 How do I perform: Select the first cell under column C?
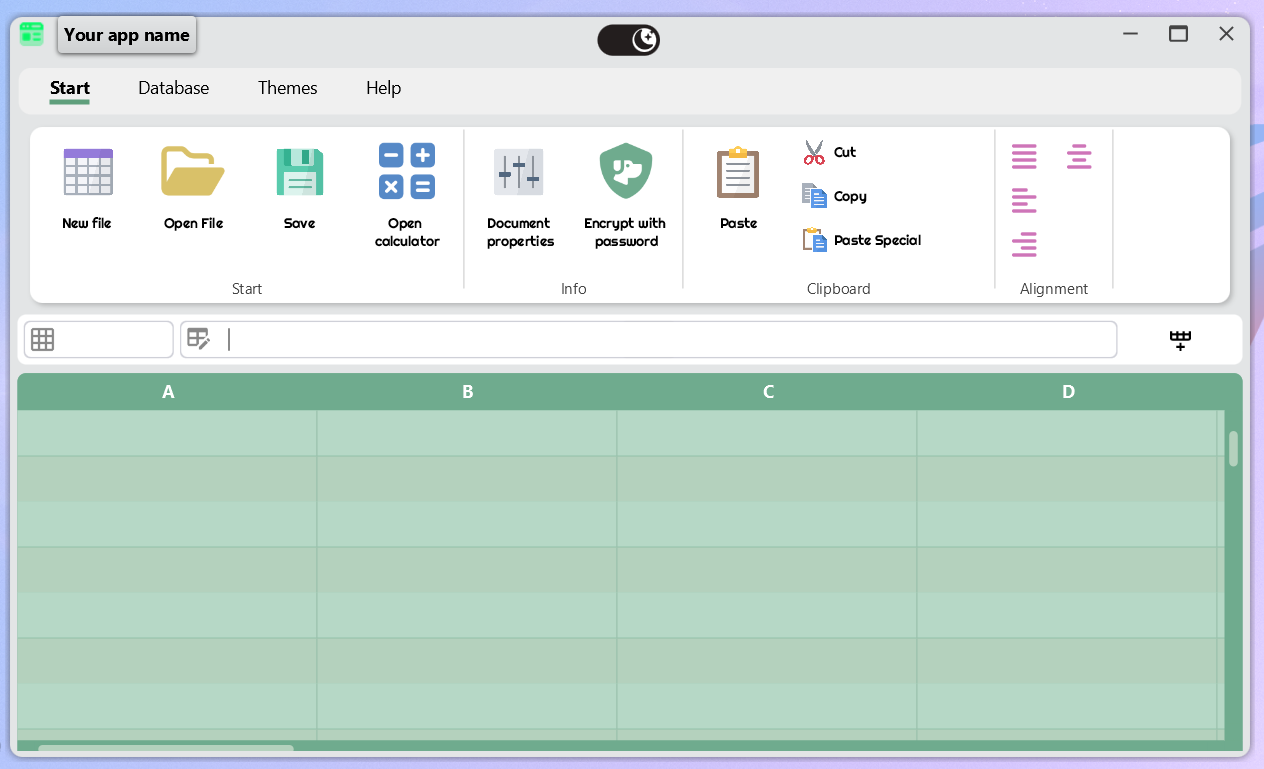767,433
